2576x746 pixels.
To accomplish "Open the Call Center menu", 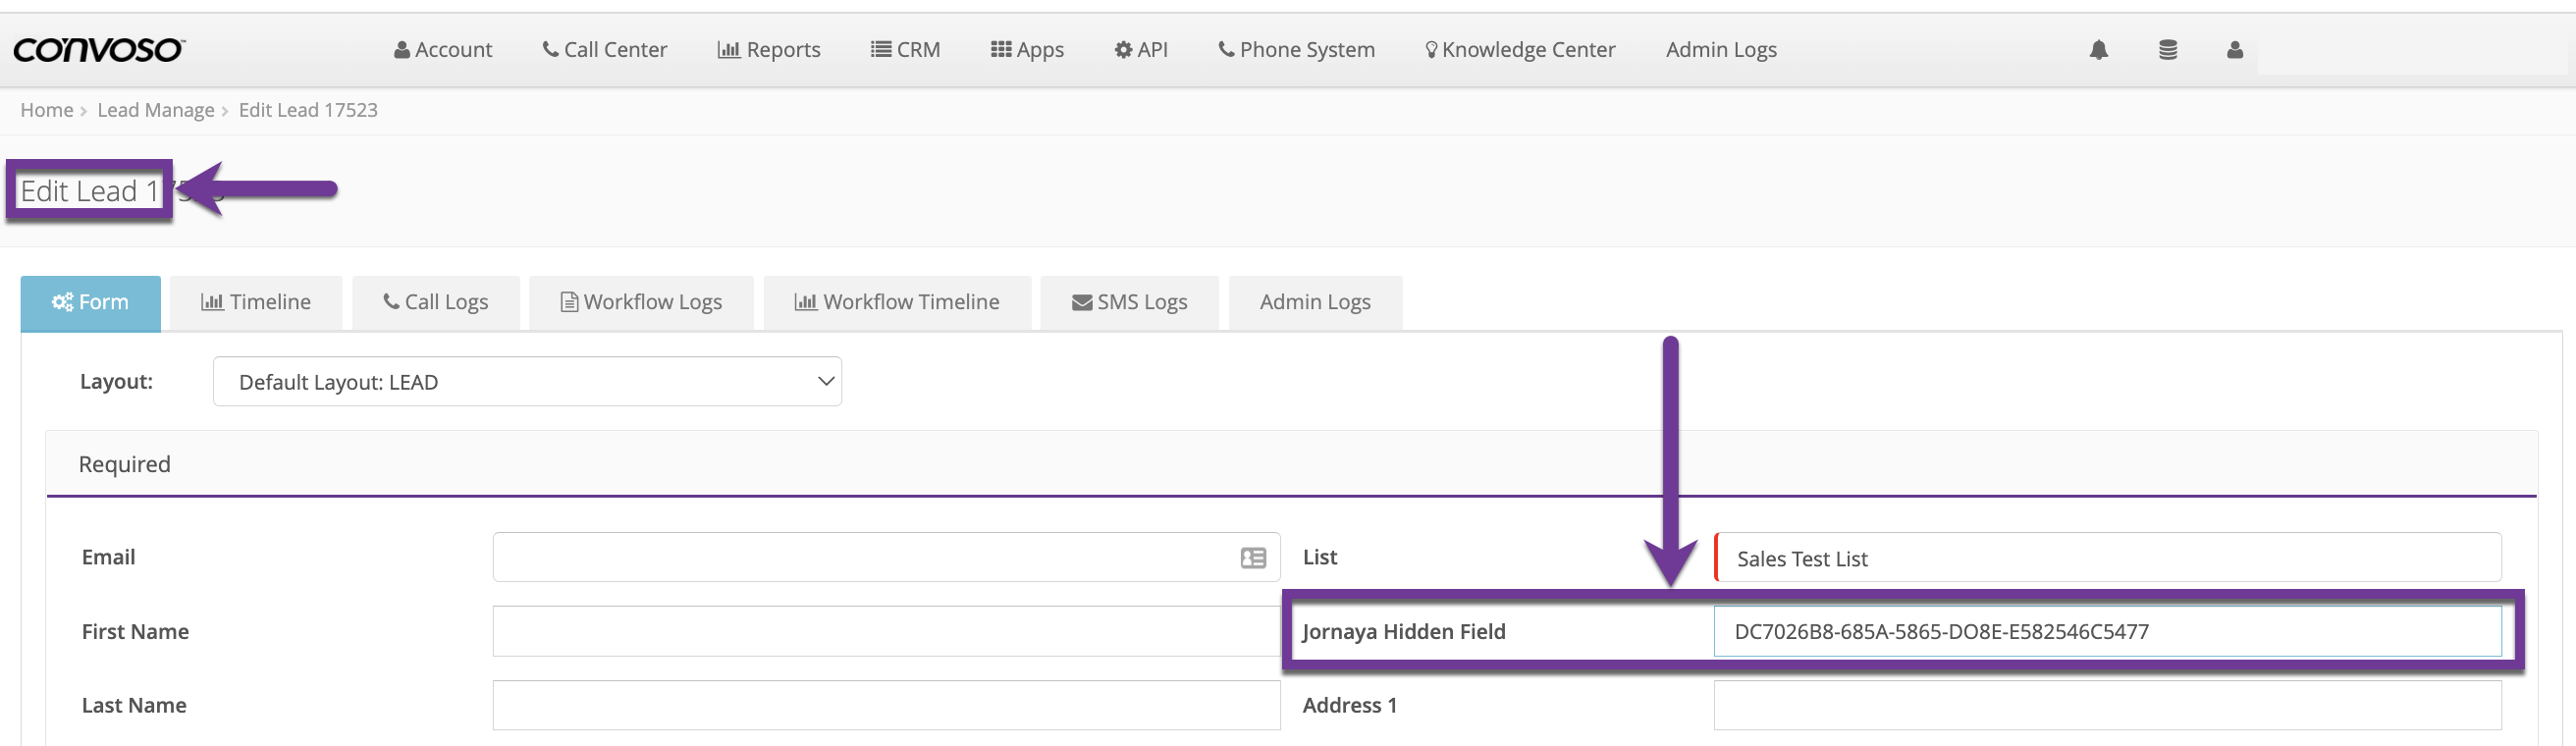I will coord(604,50).
